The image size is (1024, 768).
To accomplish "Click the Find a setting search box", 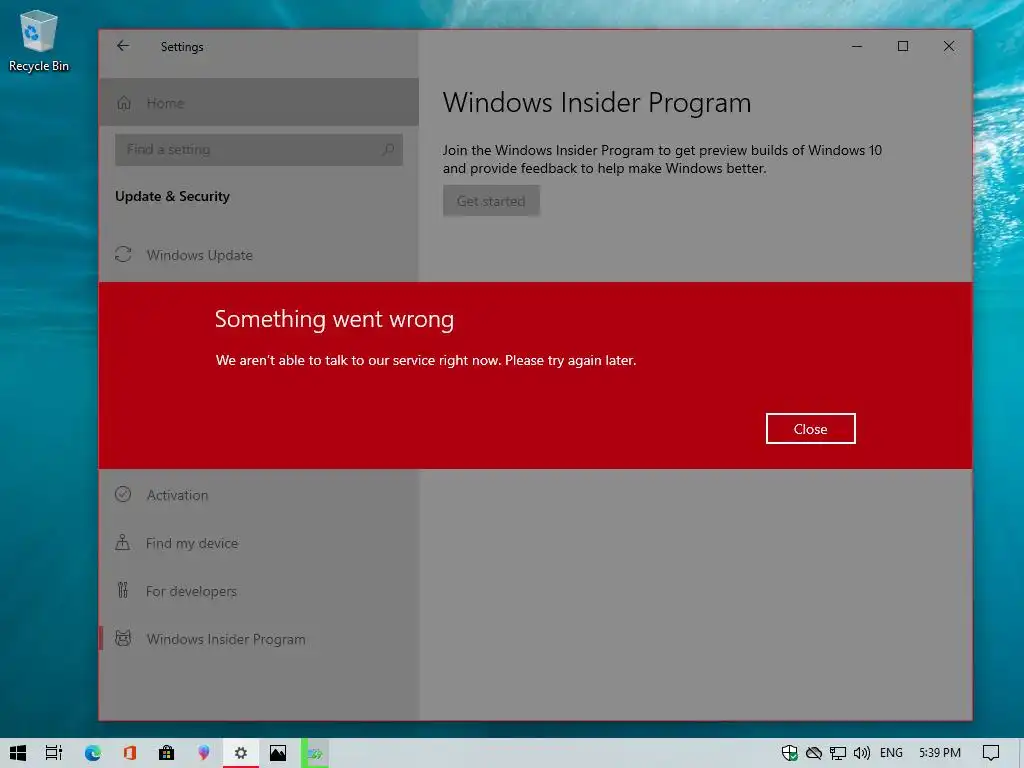I will pyautogui.click(x=259, y=150).
